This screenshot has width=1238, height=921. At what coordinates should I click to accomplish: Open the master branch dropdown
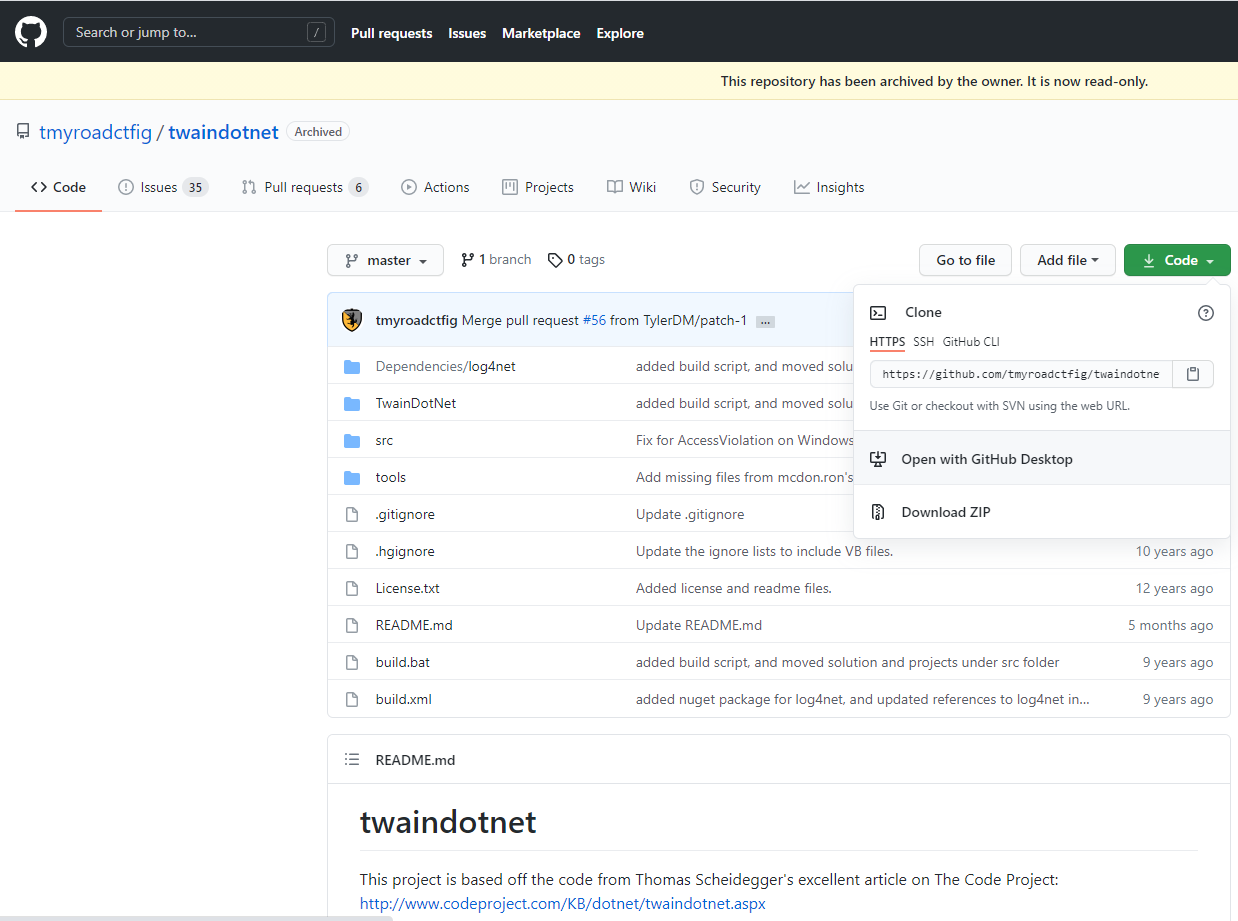pyautogui.click(x=385, y=260)
